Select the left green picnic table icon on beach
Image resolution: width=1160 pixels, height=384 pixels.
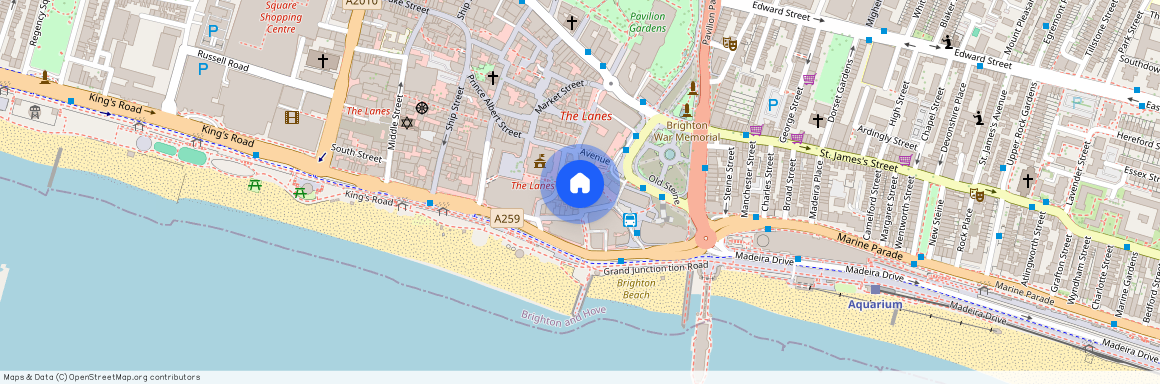coord(255,185)
